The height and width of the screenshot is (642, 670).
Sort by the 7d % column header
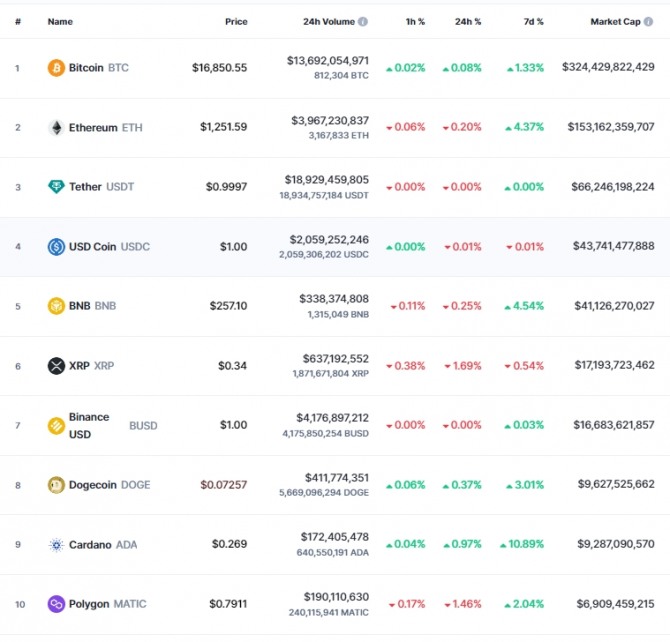point(534,21)
